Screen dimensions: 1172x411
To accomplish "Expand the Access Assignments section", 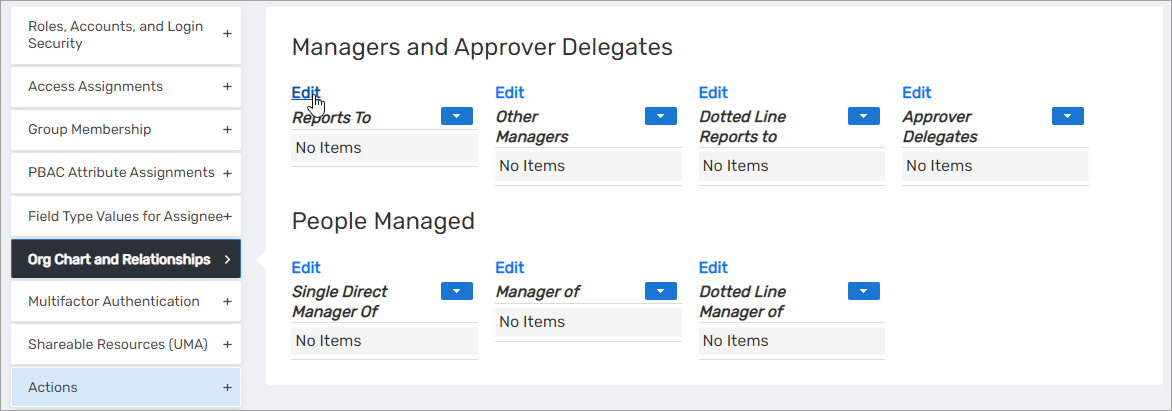I will (227, 87).
